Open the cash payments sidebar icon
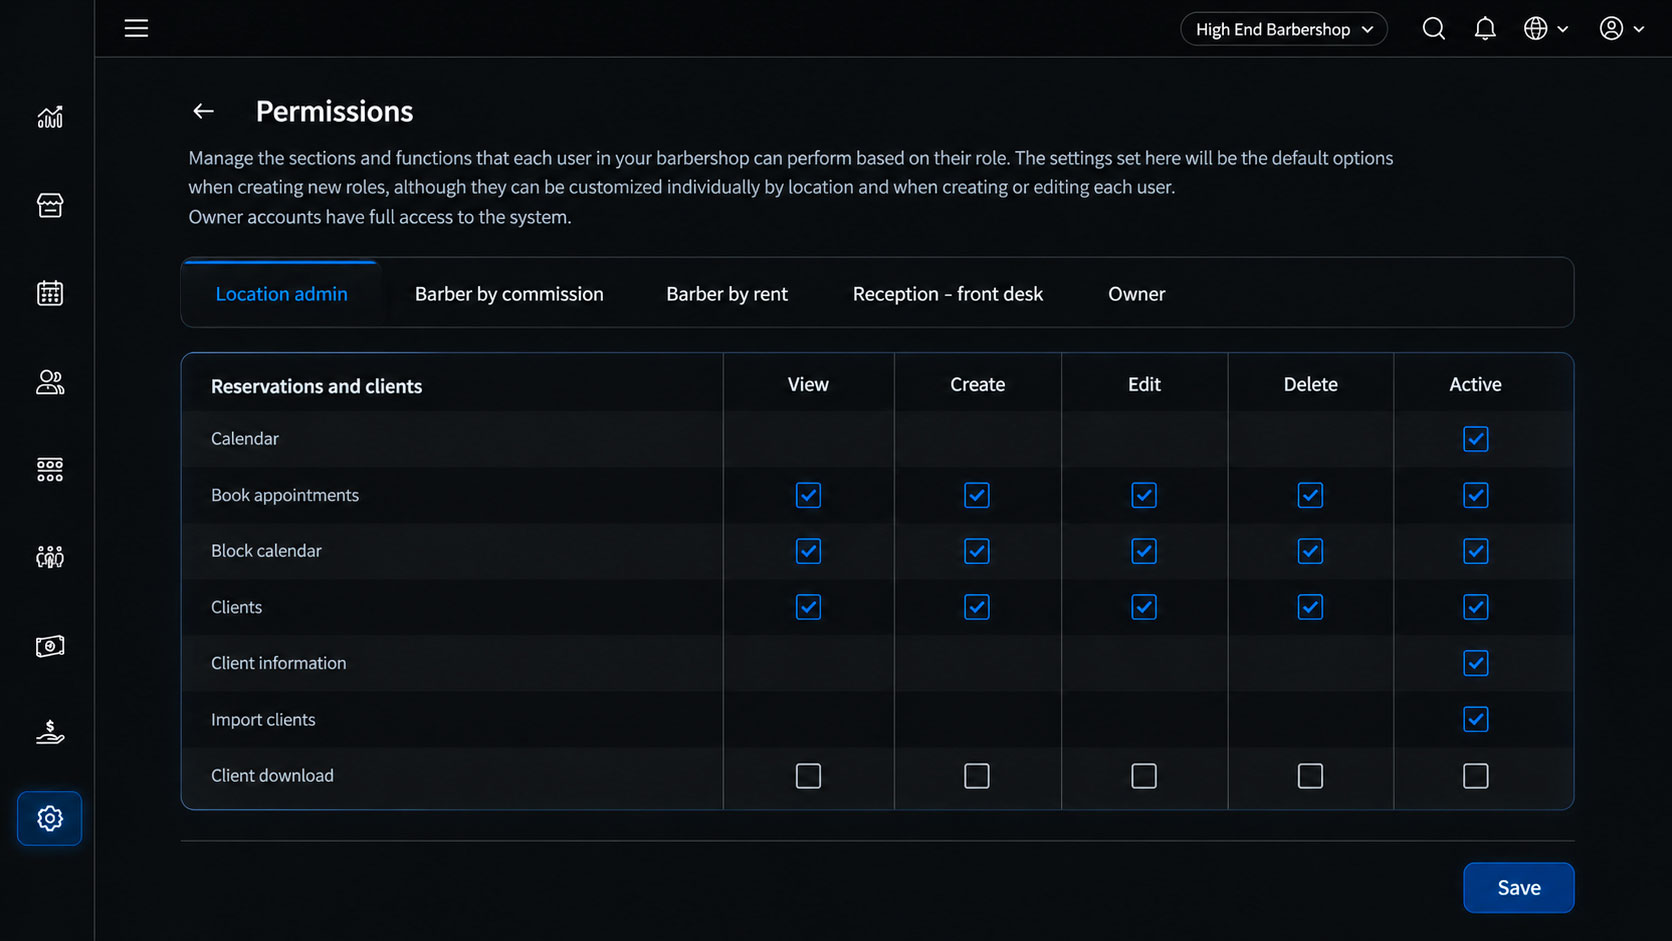Image resolution: width=1672 pixels, height=941 pixels. (50, 646)
